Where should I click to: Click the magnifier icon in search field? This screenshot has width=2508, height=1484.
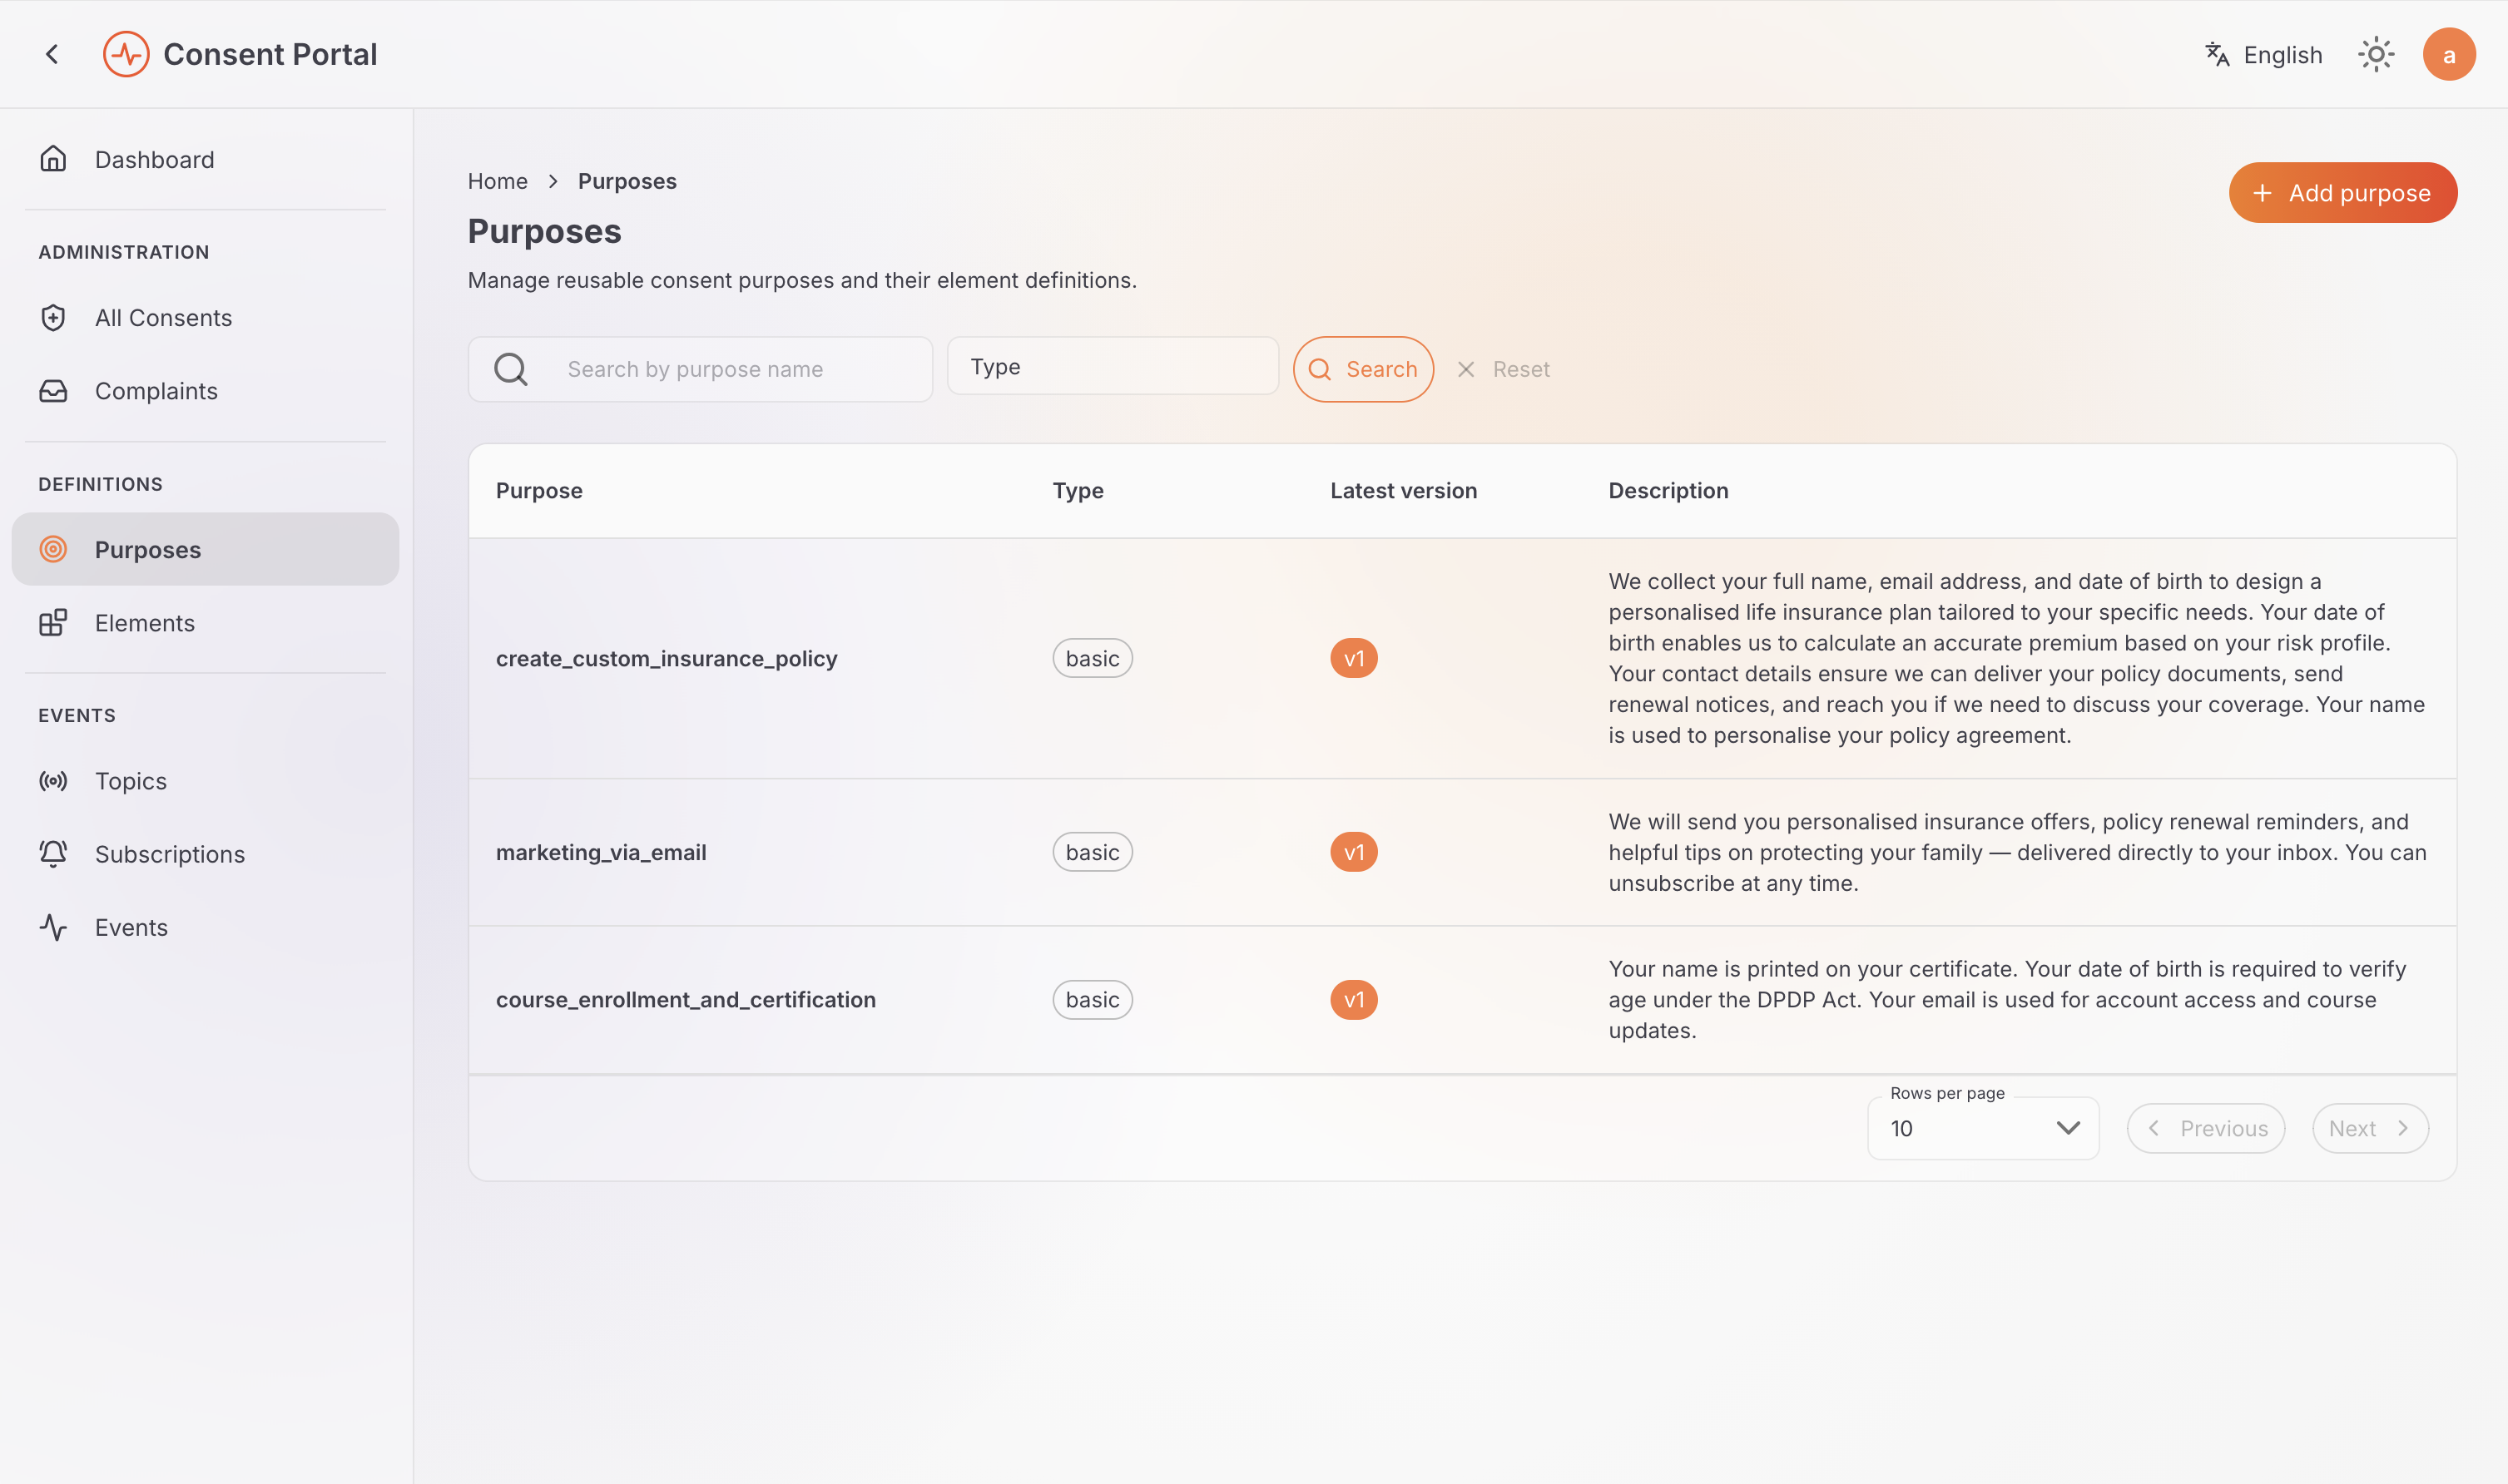click(511, 369)
